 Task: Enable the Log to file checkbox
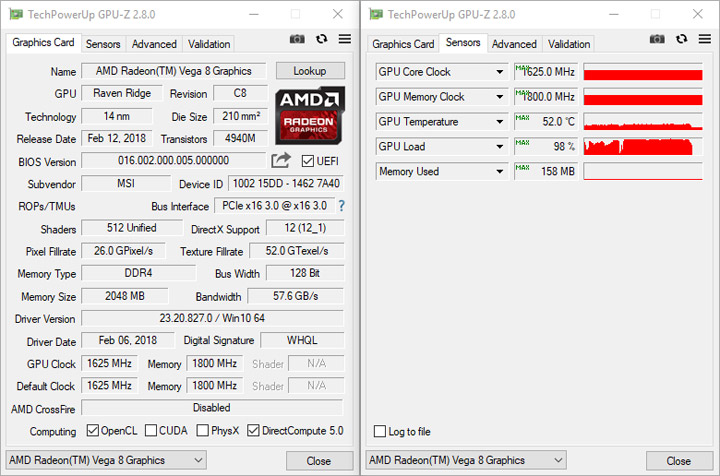coord(380,431)
